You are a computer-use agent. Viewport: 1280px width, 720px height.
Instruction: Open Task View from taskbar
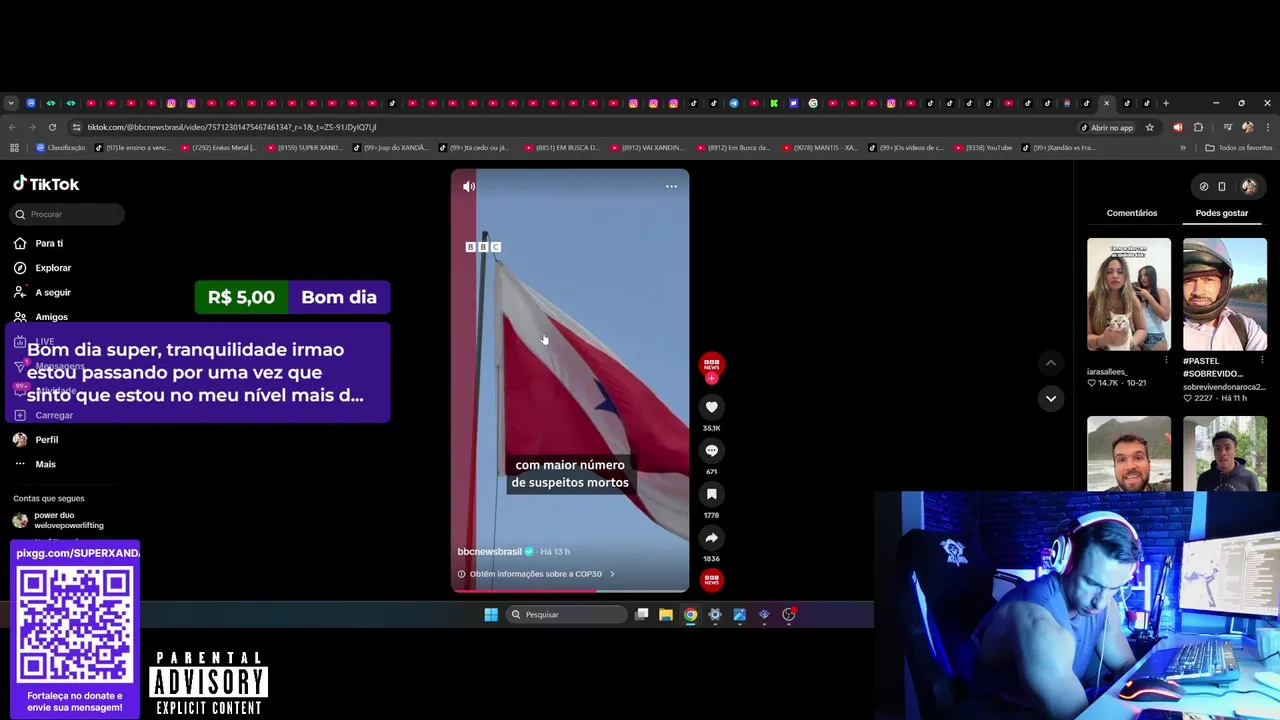pos(642,614)
